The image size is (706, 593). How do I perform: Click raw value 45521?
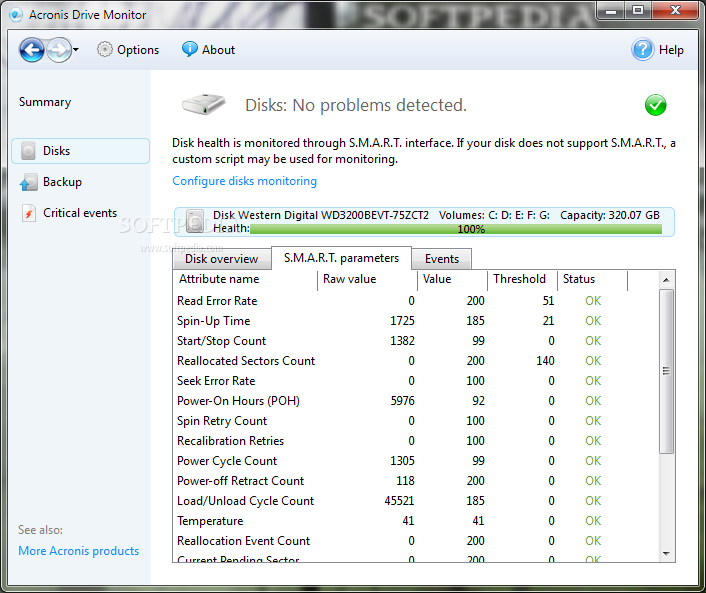(399, 501)
